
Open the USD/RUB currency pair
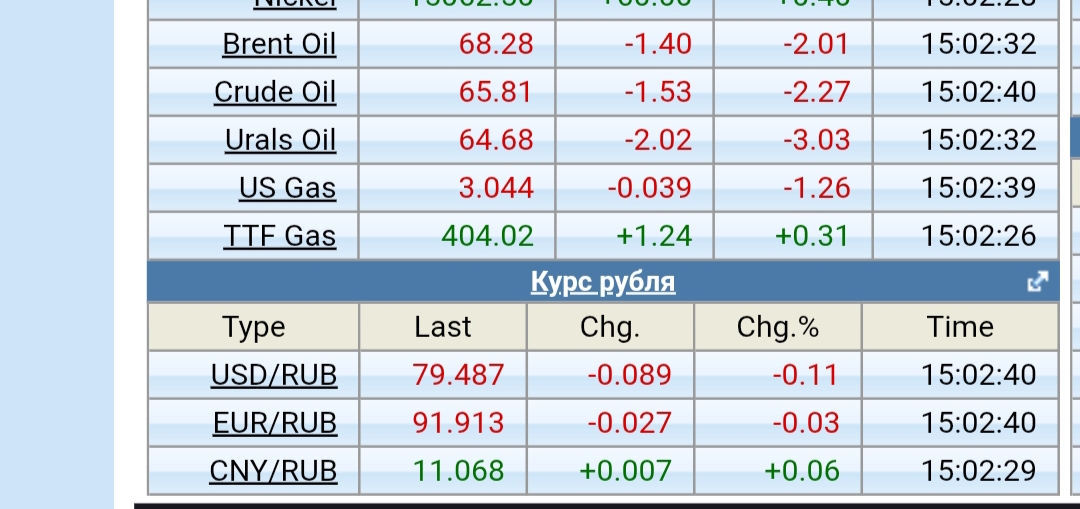[x=274, y=375]
